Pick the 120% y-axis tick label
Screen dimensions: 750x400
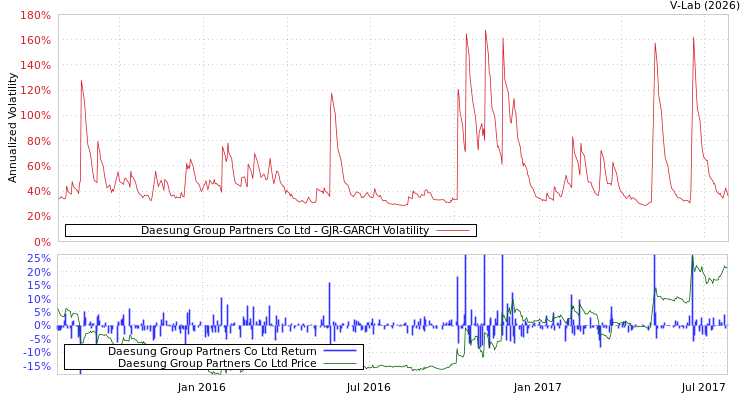click(35, 91)
